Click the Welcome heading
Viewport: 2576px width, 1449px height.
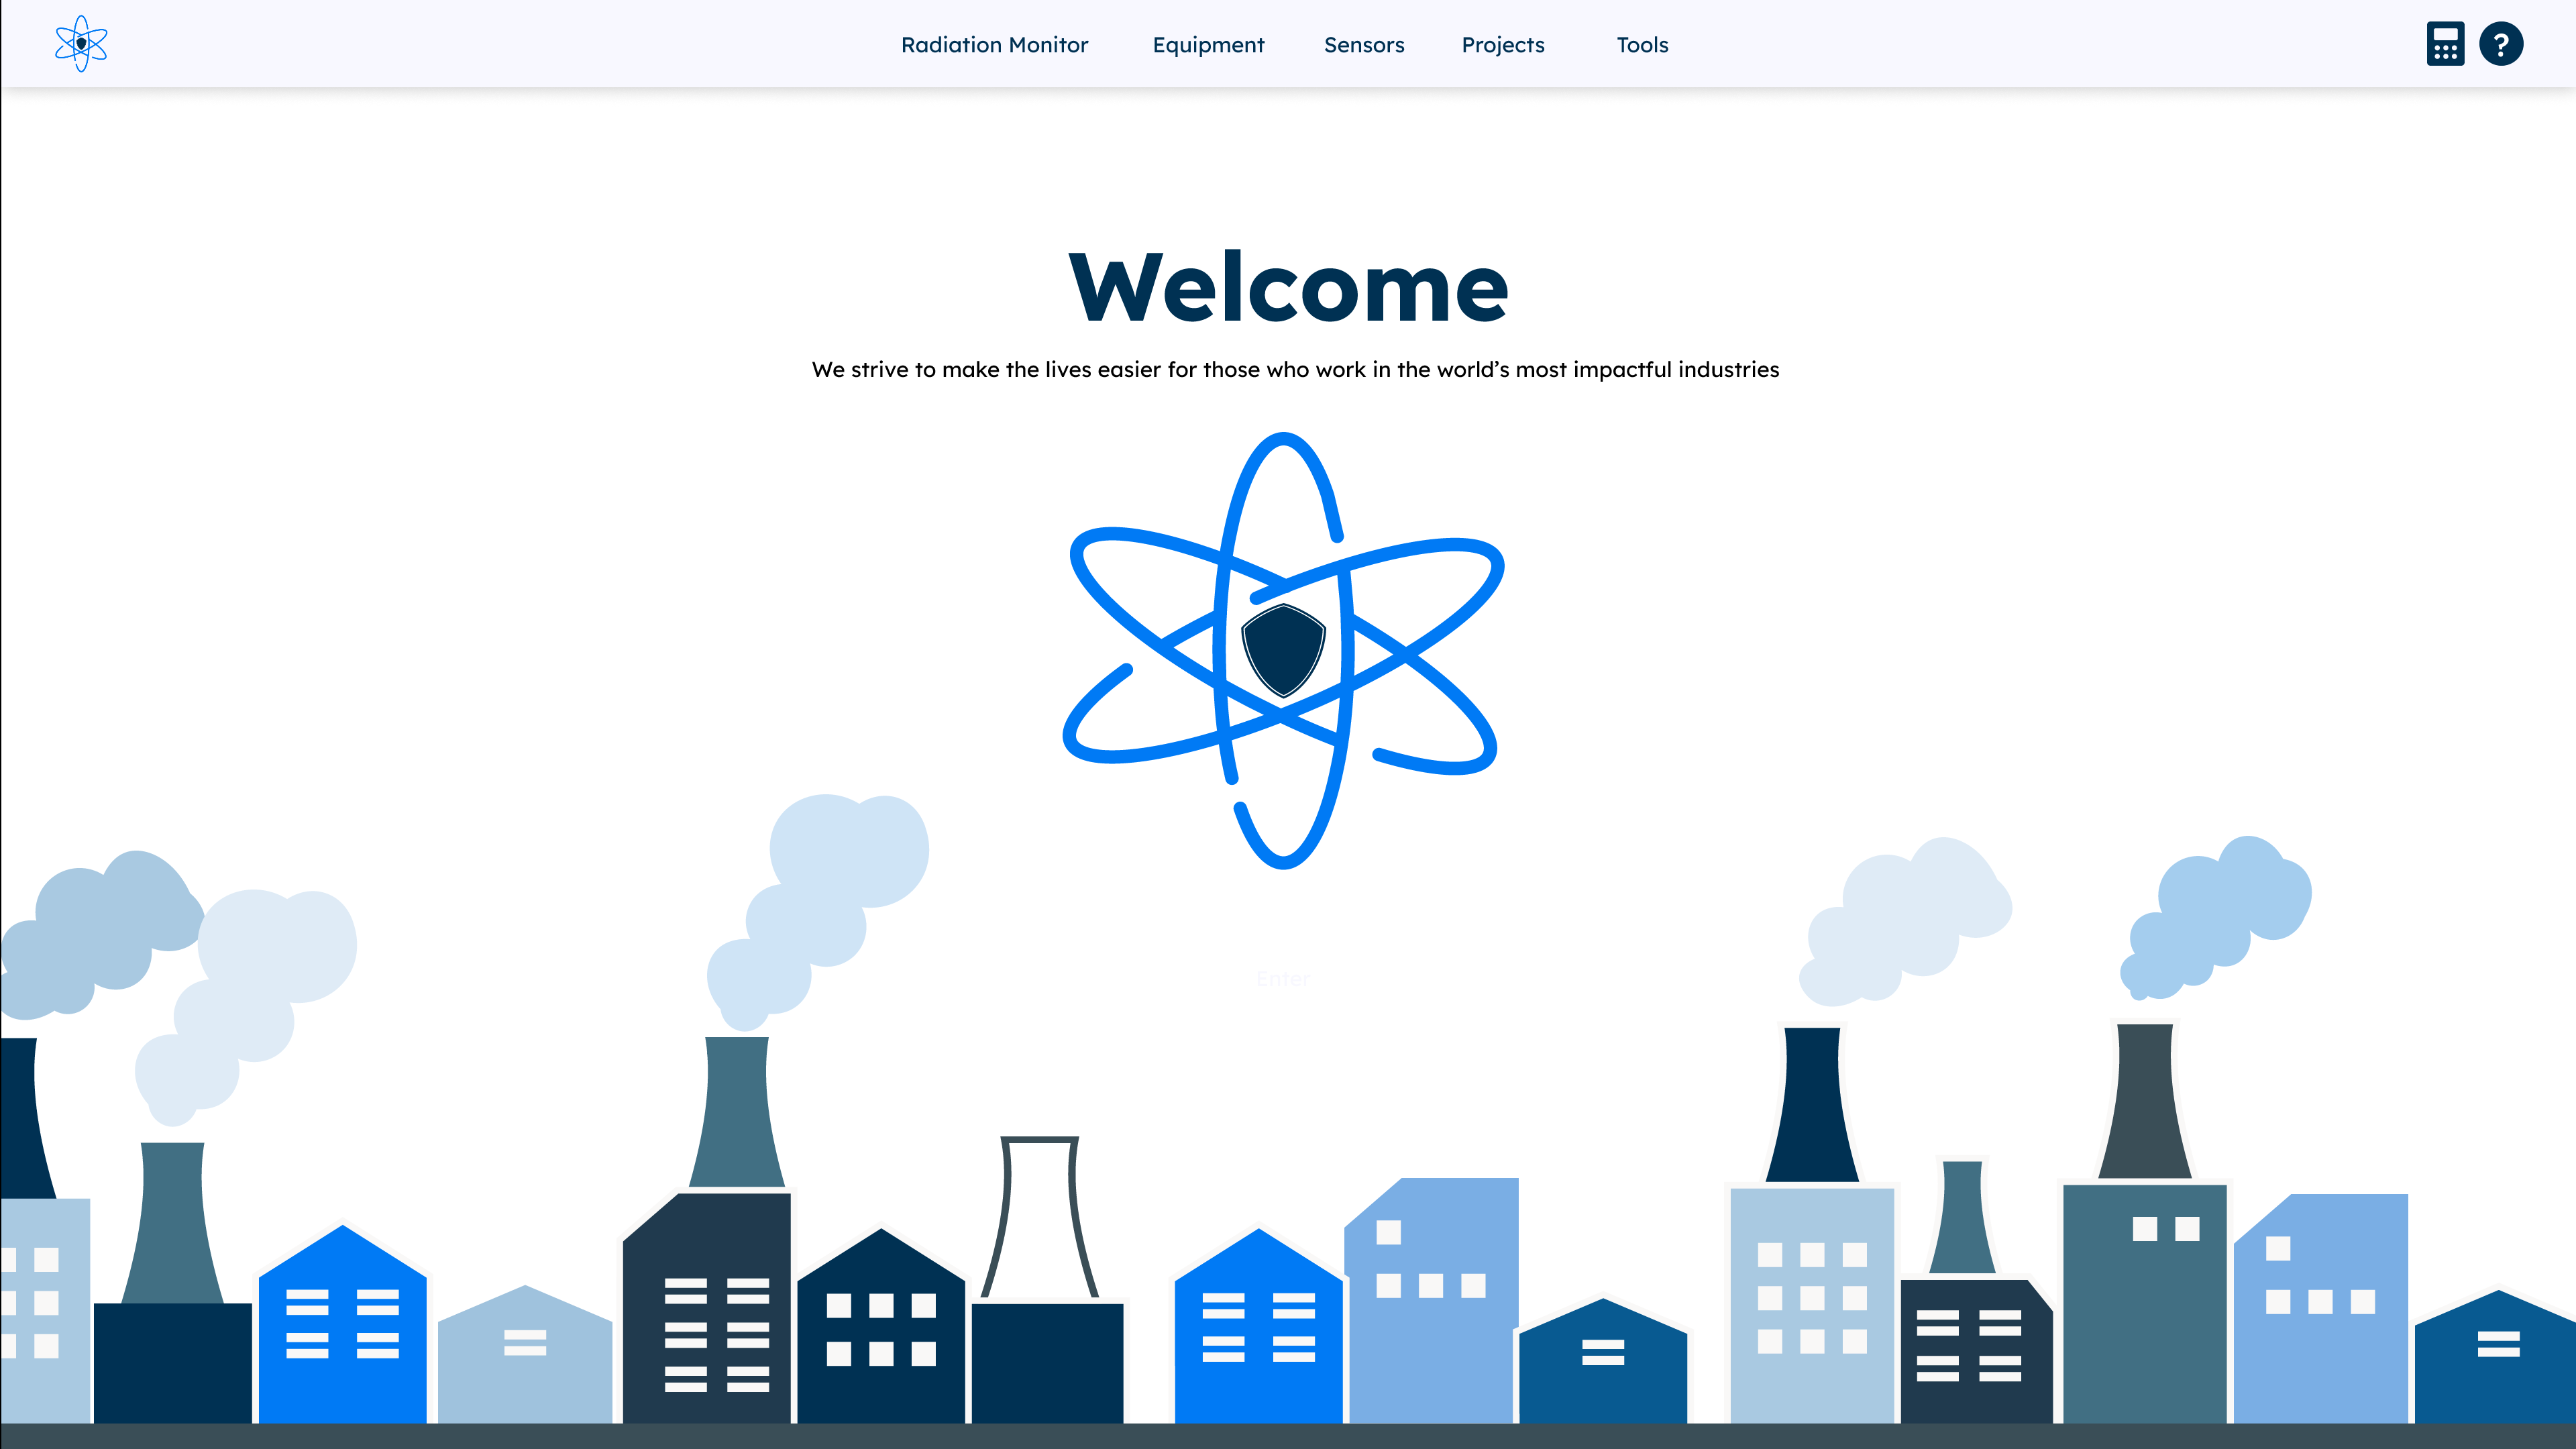point(1287,290)
